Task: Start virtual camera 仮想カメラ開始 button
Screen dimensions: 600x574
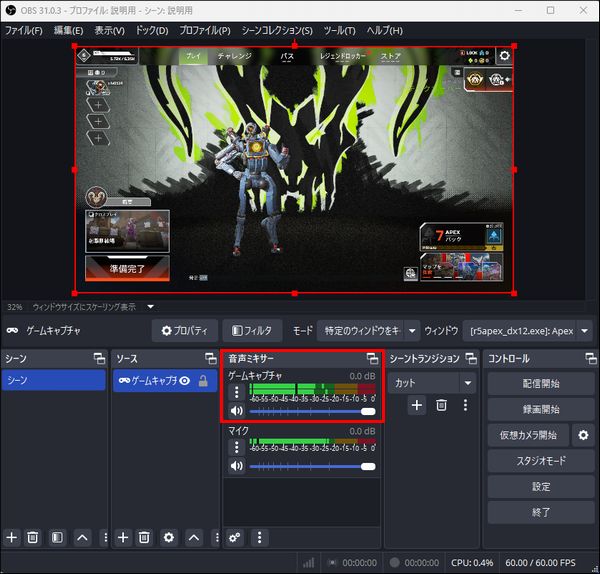Action: pos(528,435)
